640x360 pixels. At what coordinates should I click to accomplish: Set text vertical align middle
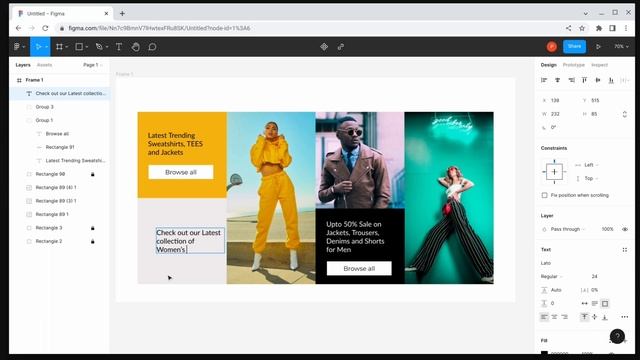[595, 317]
